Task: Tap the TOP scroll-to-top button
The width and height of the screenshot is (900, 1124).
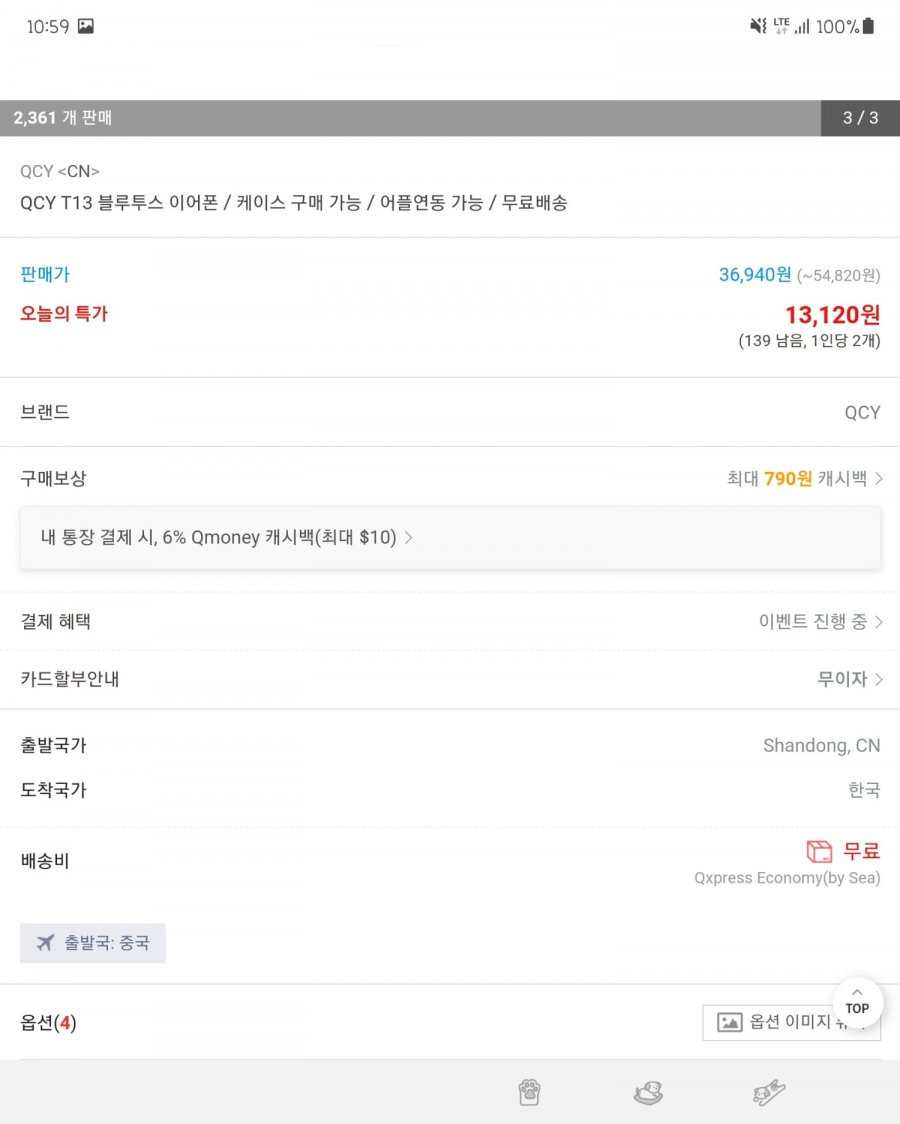Action: 857,1002
